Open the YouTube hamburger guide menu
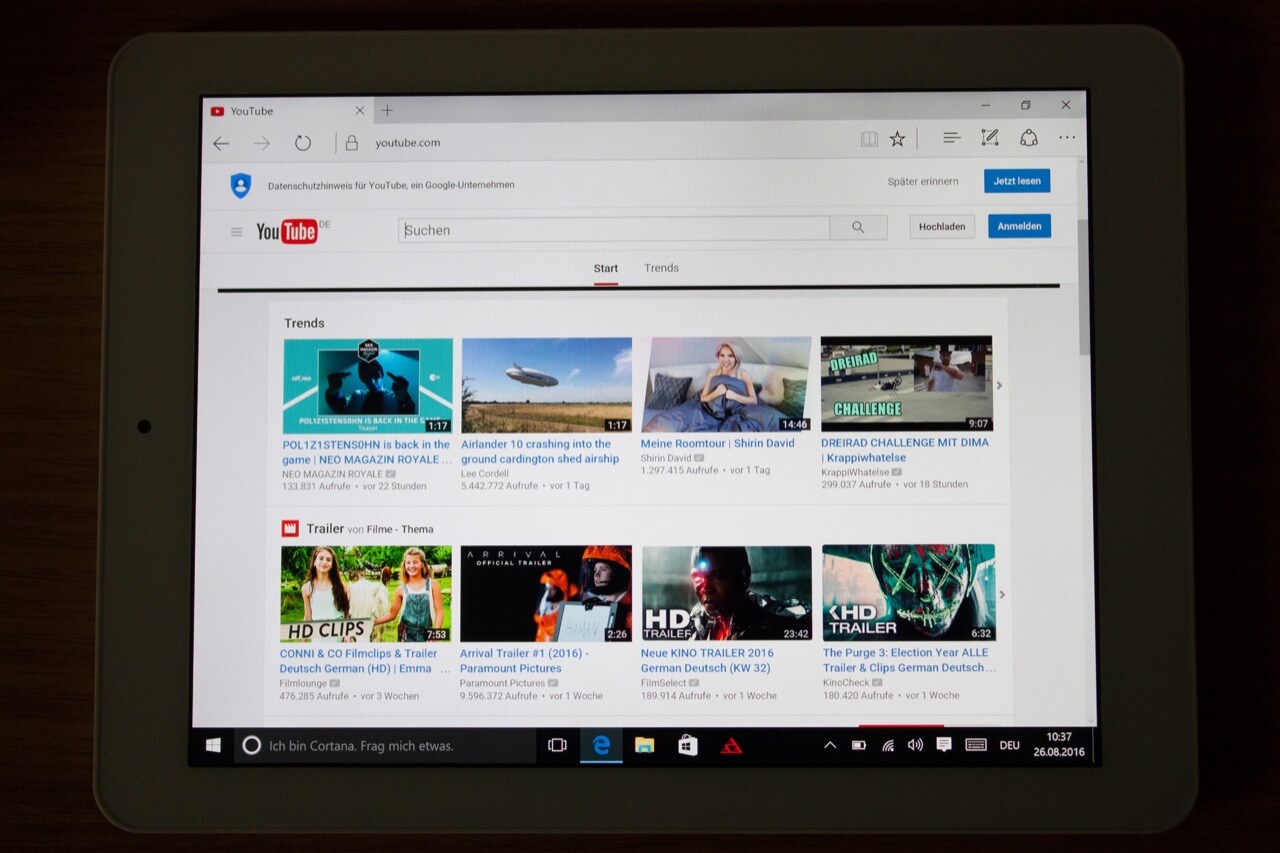1280x853 pixels. point(237,232)
